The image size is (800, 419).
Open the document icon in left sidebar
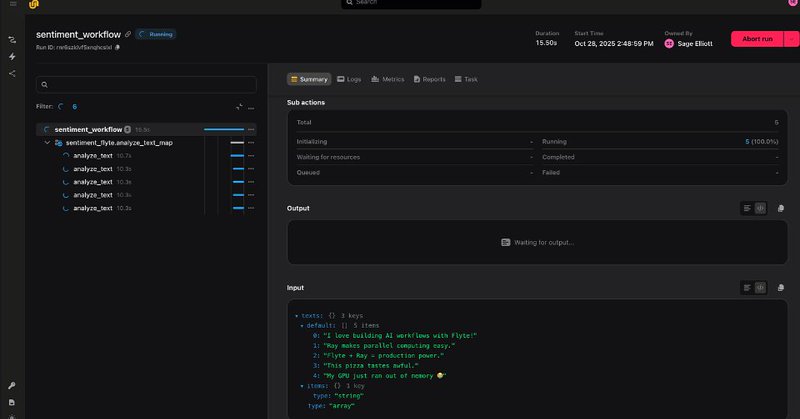(12, 402)
